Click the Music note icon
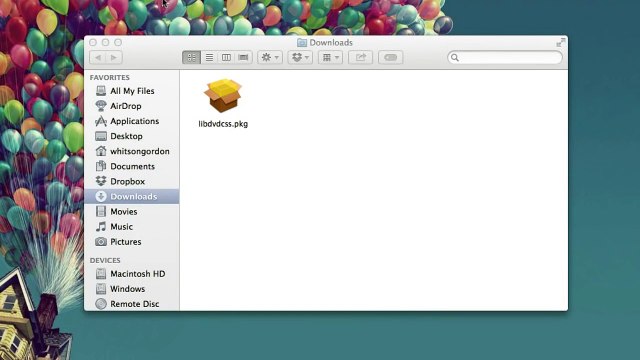Image resolution: width=640 pixels, height=360 pixels. click(101, 227)
